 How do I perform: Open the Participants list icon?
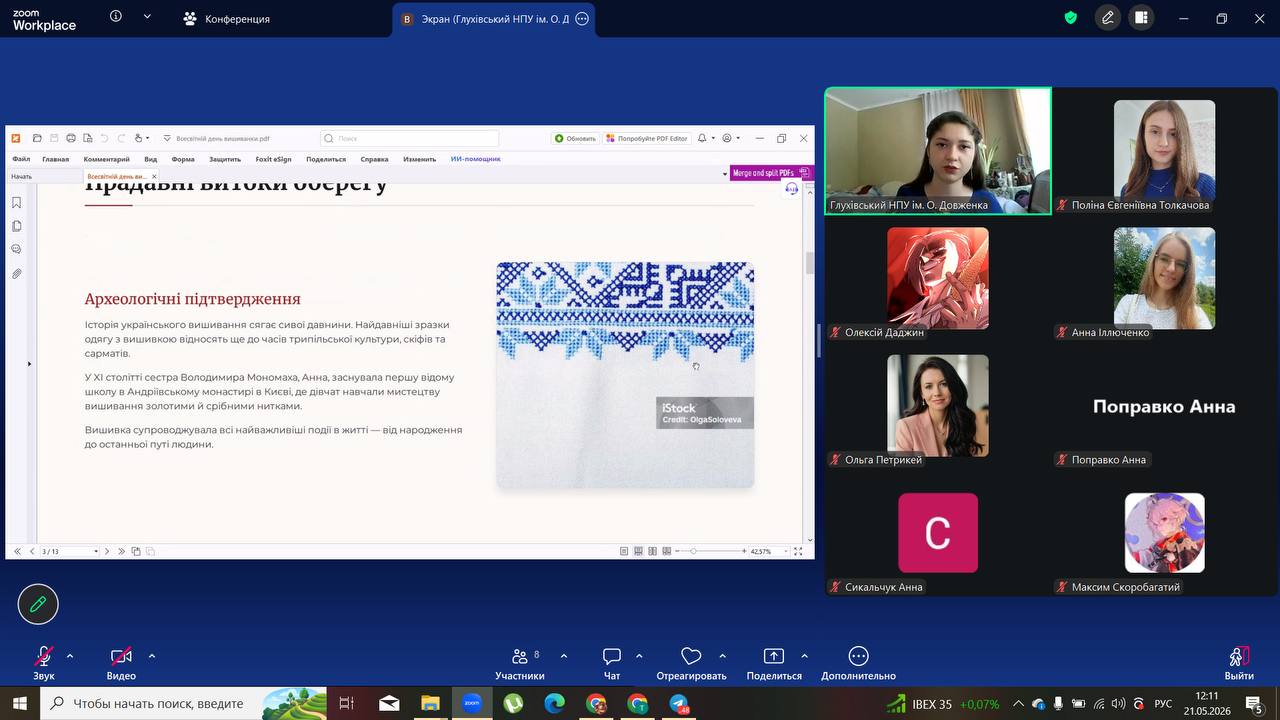click(x=519, y=657)
